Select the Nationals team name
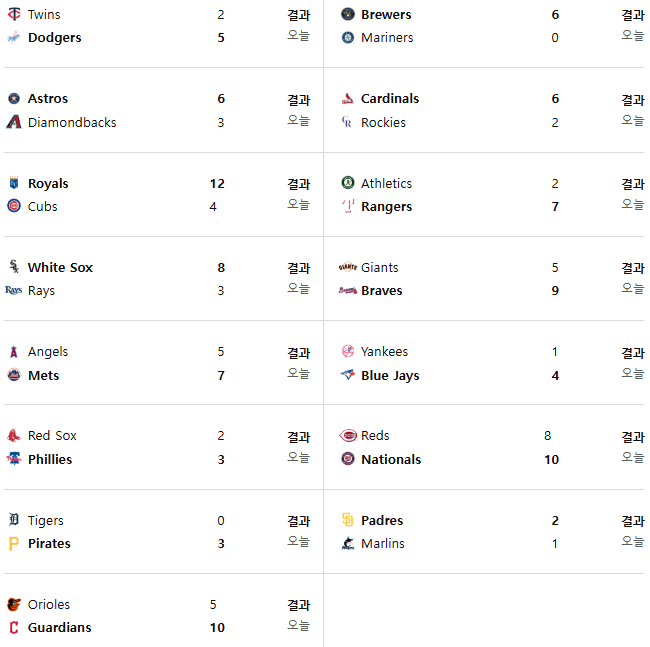This screenshot has width=650, height=647. click(x=391, y=459)
